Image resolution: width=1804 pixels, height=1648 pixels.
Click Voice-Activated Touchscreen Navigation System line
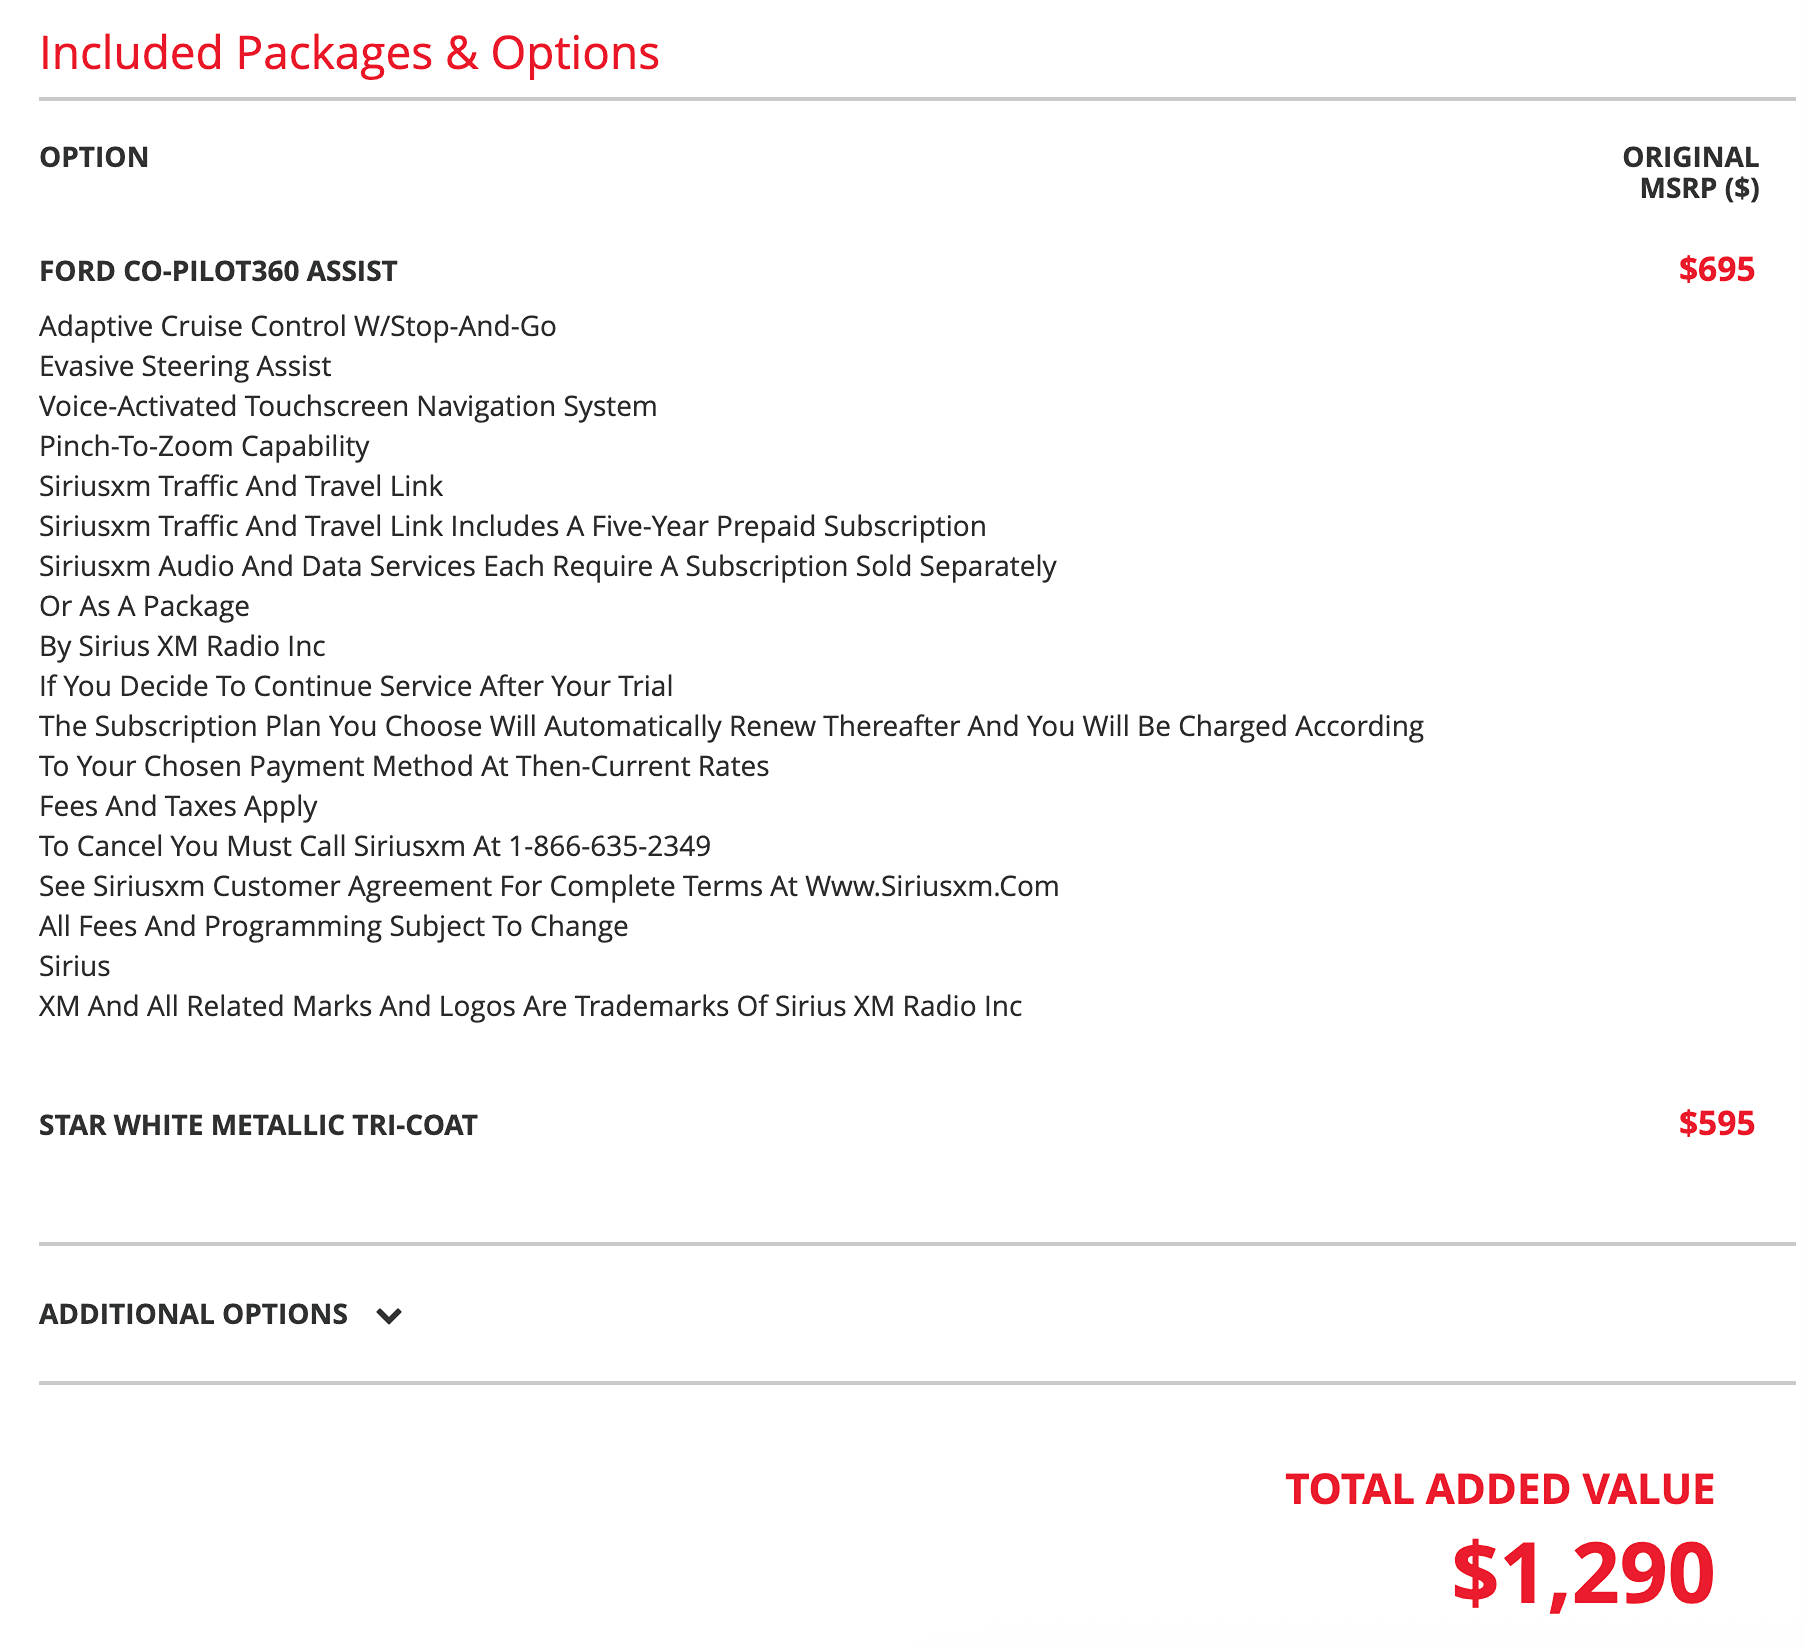click(x=348, y=406)
